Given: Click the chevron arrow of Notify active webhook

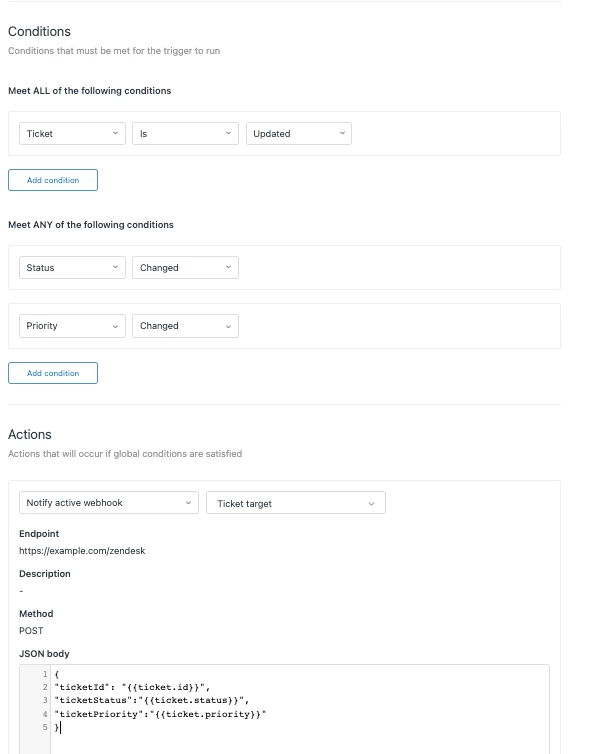Looking at the screenshot, I should pos(188,503).
